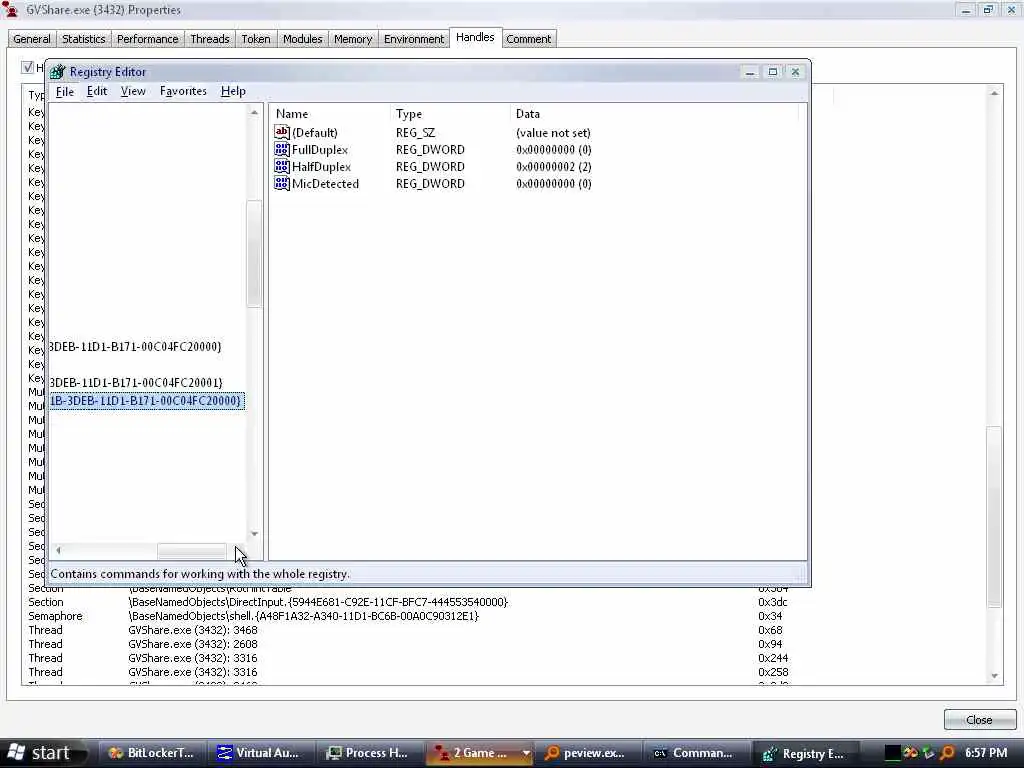This screenshot has width=1024, height=768.
Task: Select the MicDetected registry value
Action: coord(325,184)
